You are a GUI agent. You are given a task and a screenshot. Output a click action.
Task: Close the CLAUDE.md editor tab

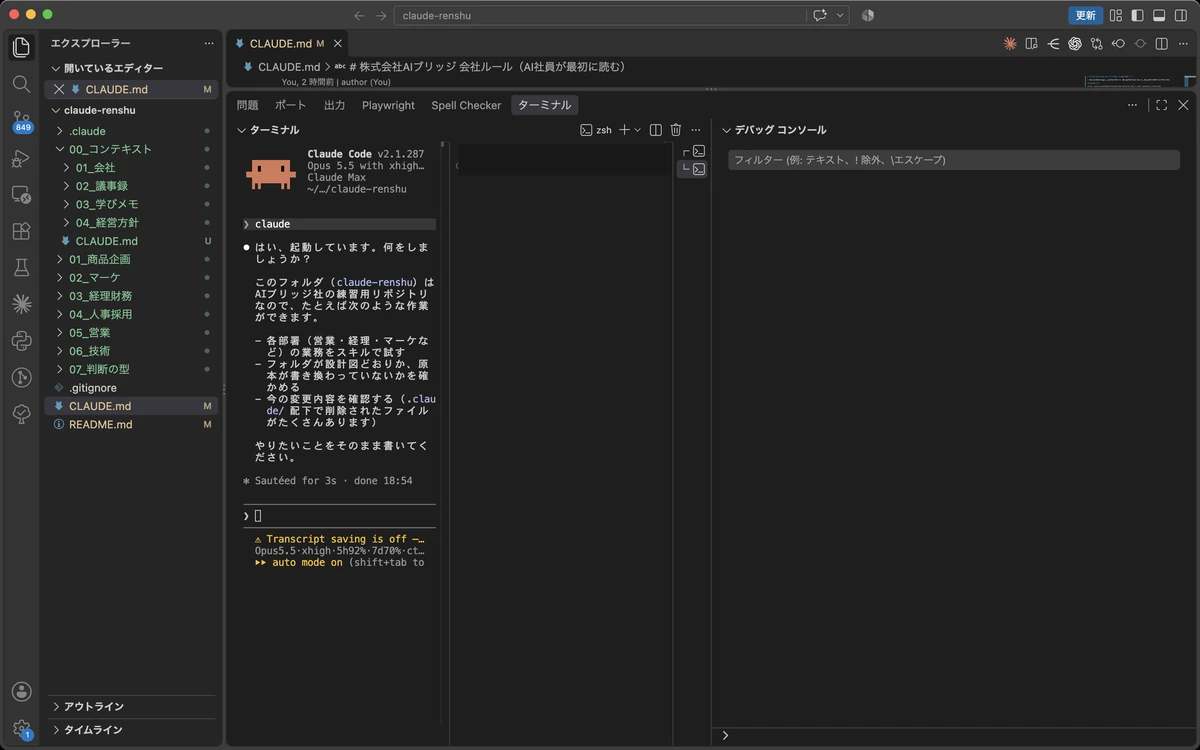(338, 44)
